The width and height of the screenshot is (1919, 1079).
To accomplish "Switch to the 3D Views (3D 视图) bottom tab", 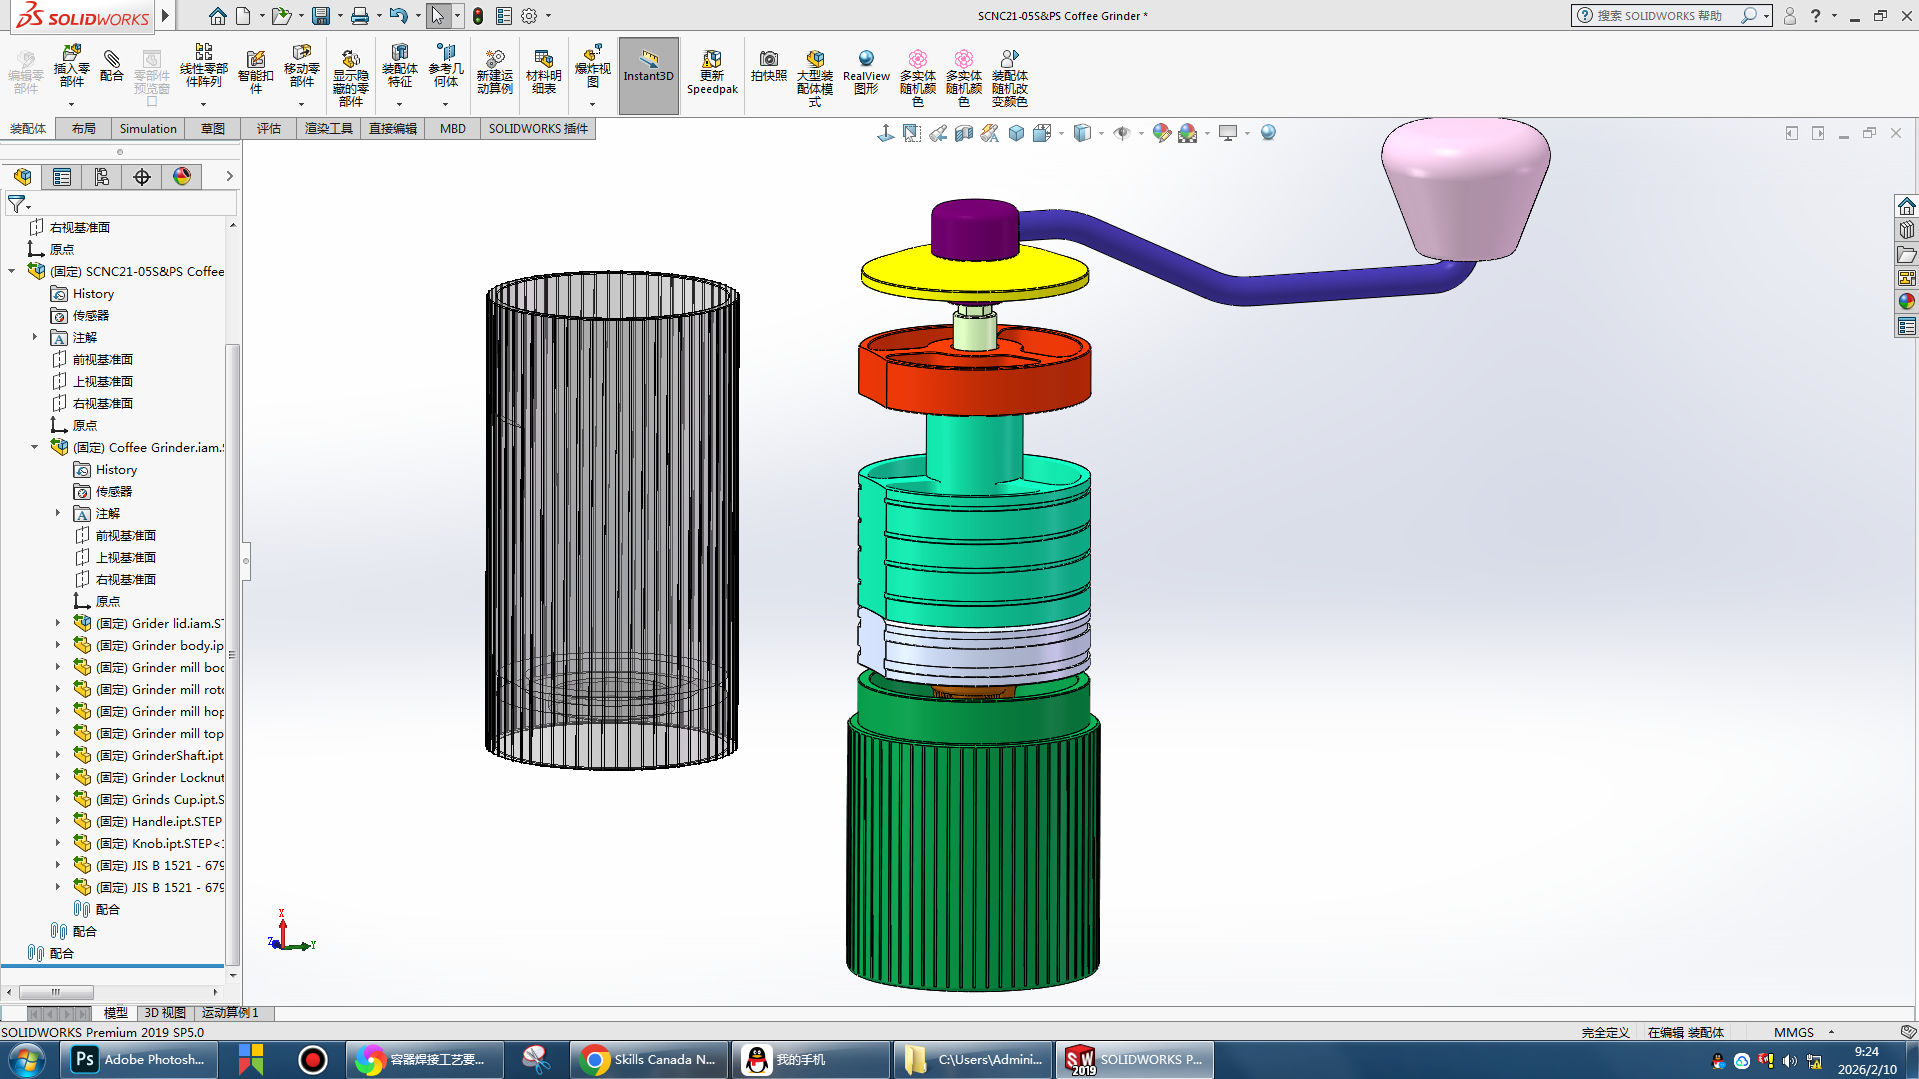I will click(165, 1013).
